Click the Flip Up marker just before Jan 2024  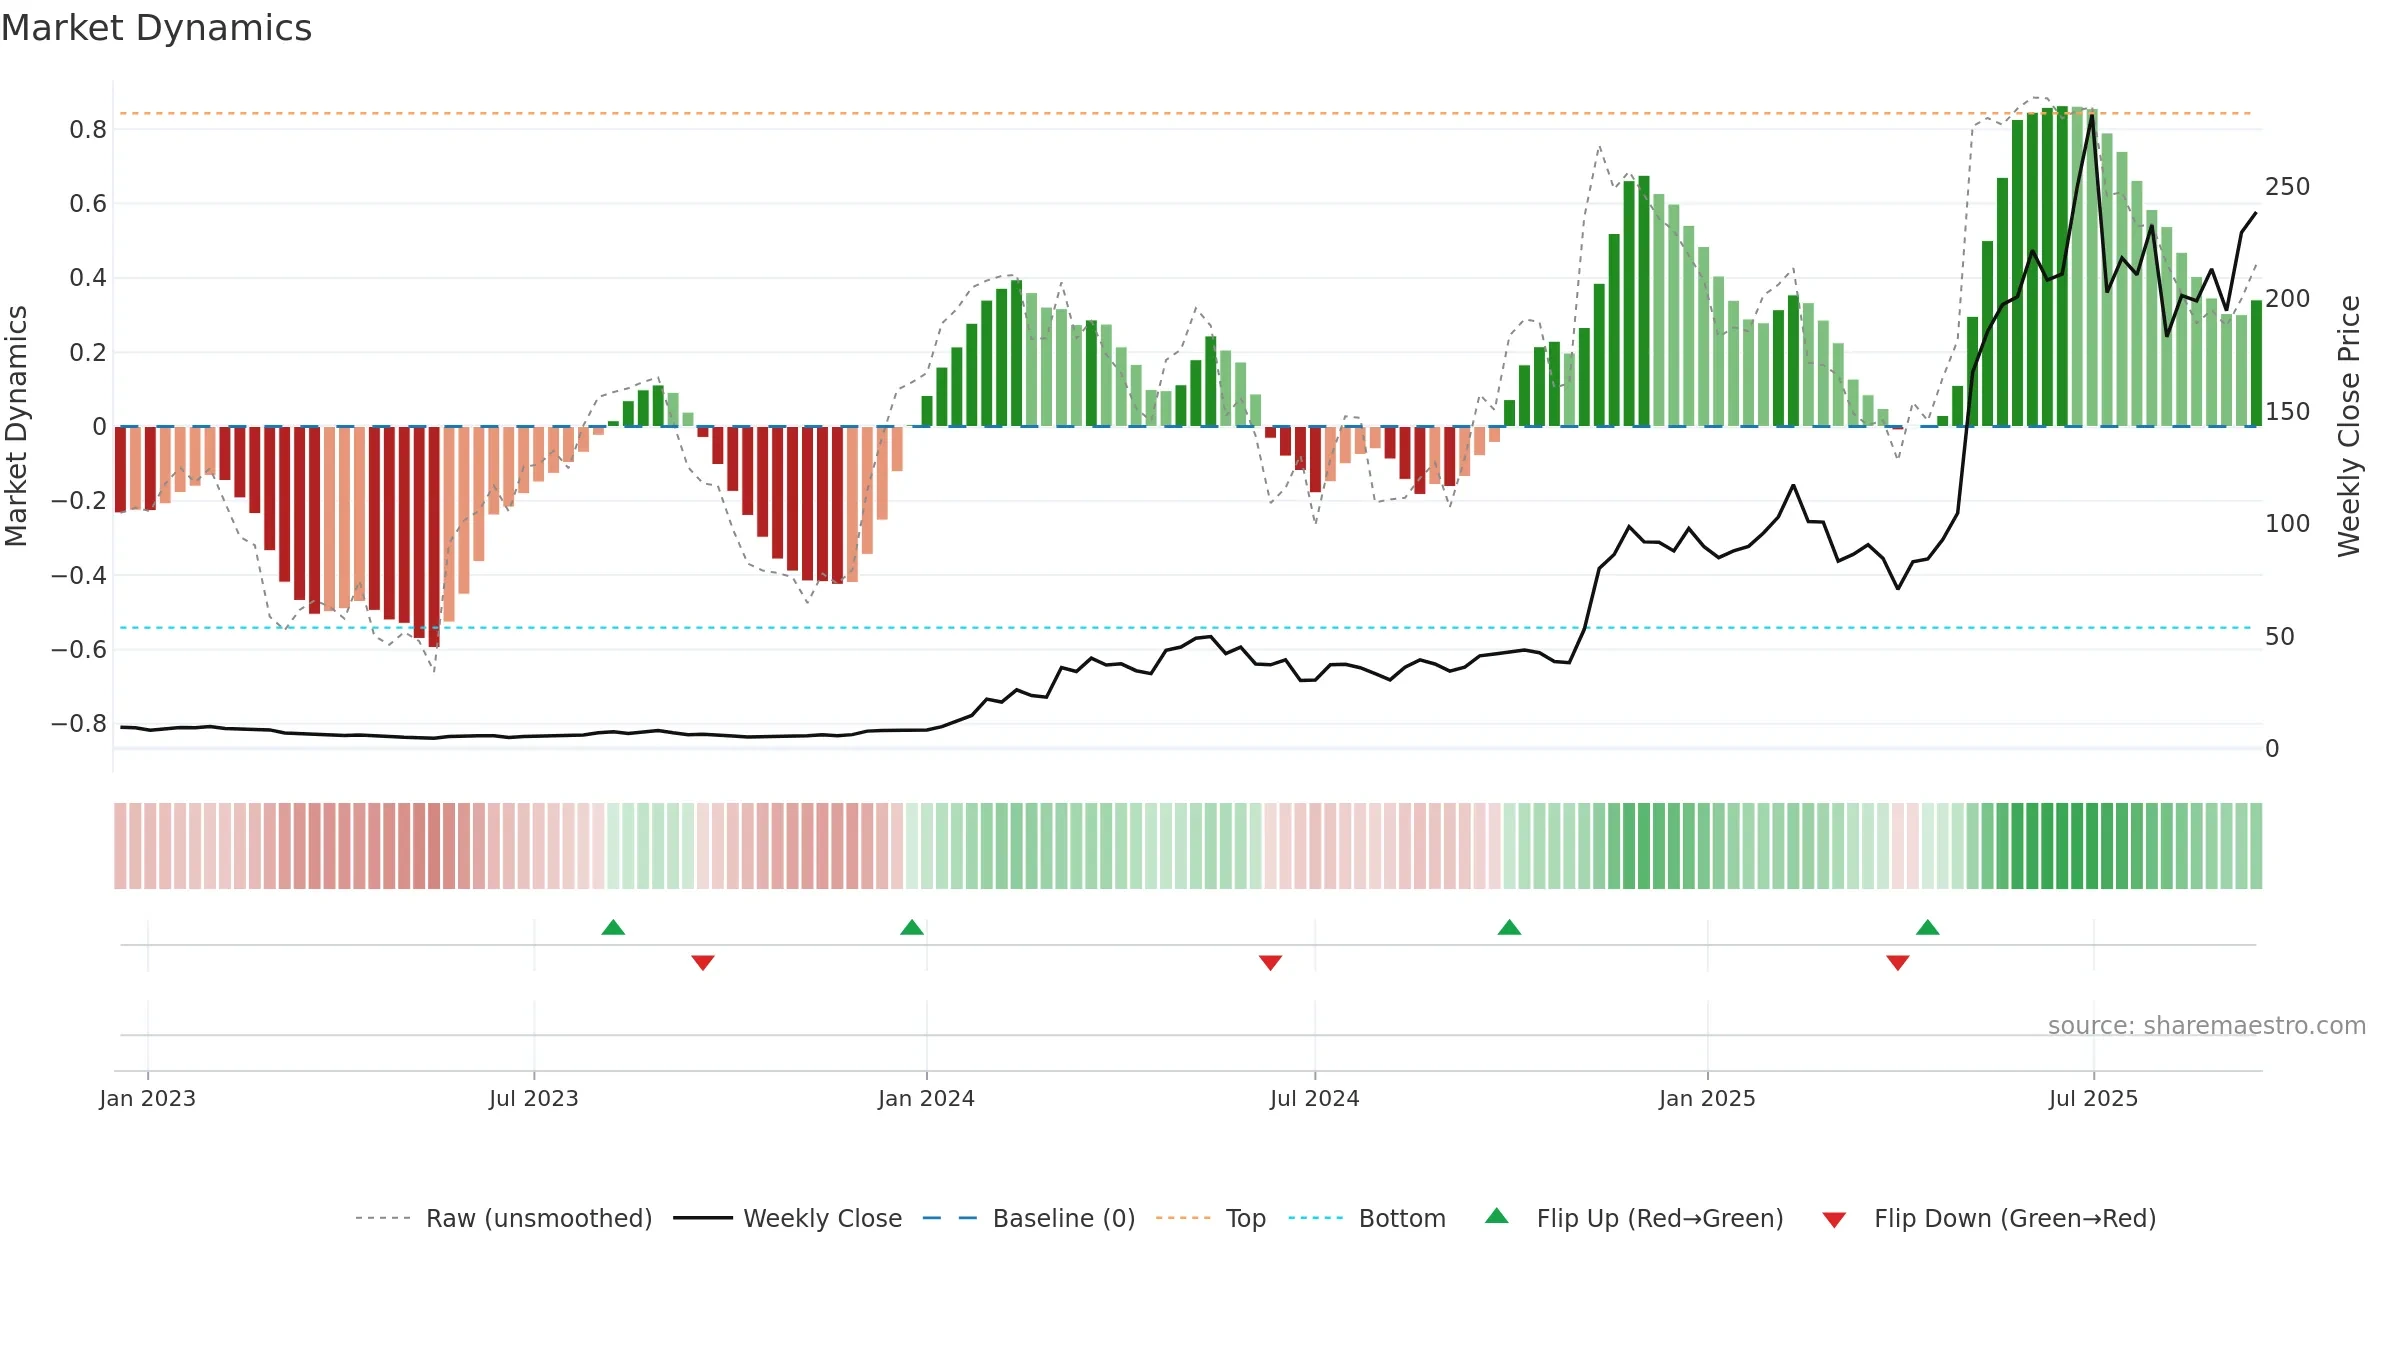coord(912,927)
